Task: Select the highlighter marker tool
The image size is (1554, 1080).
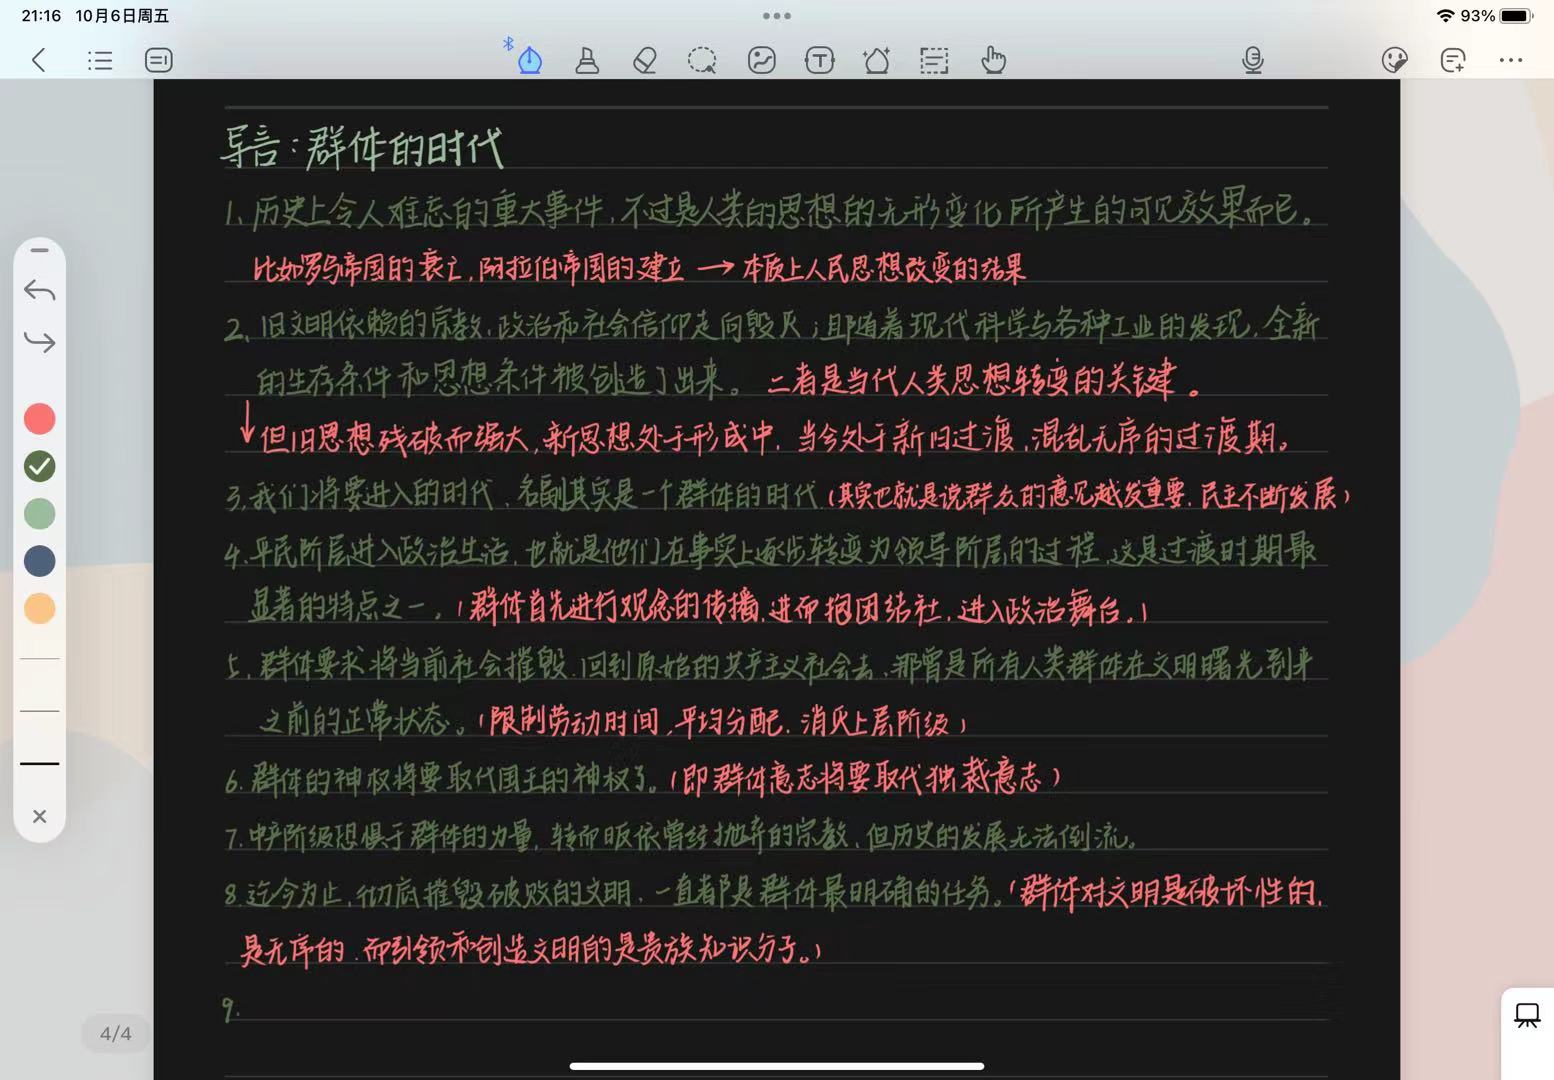Action: click(587, 60)
